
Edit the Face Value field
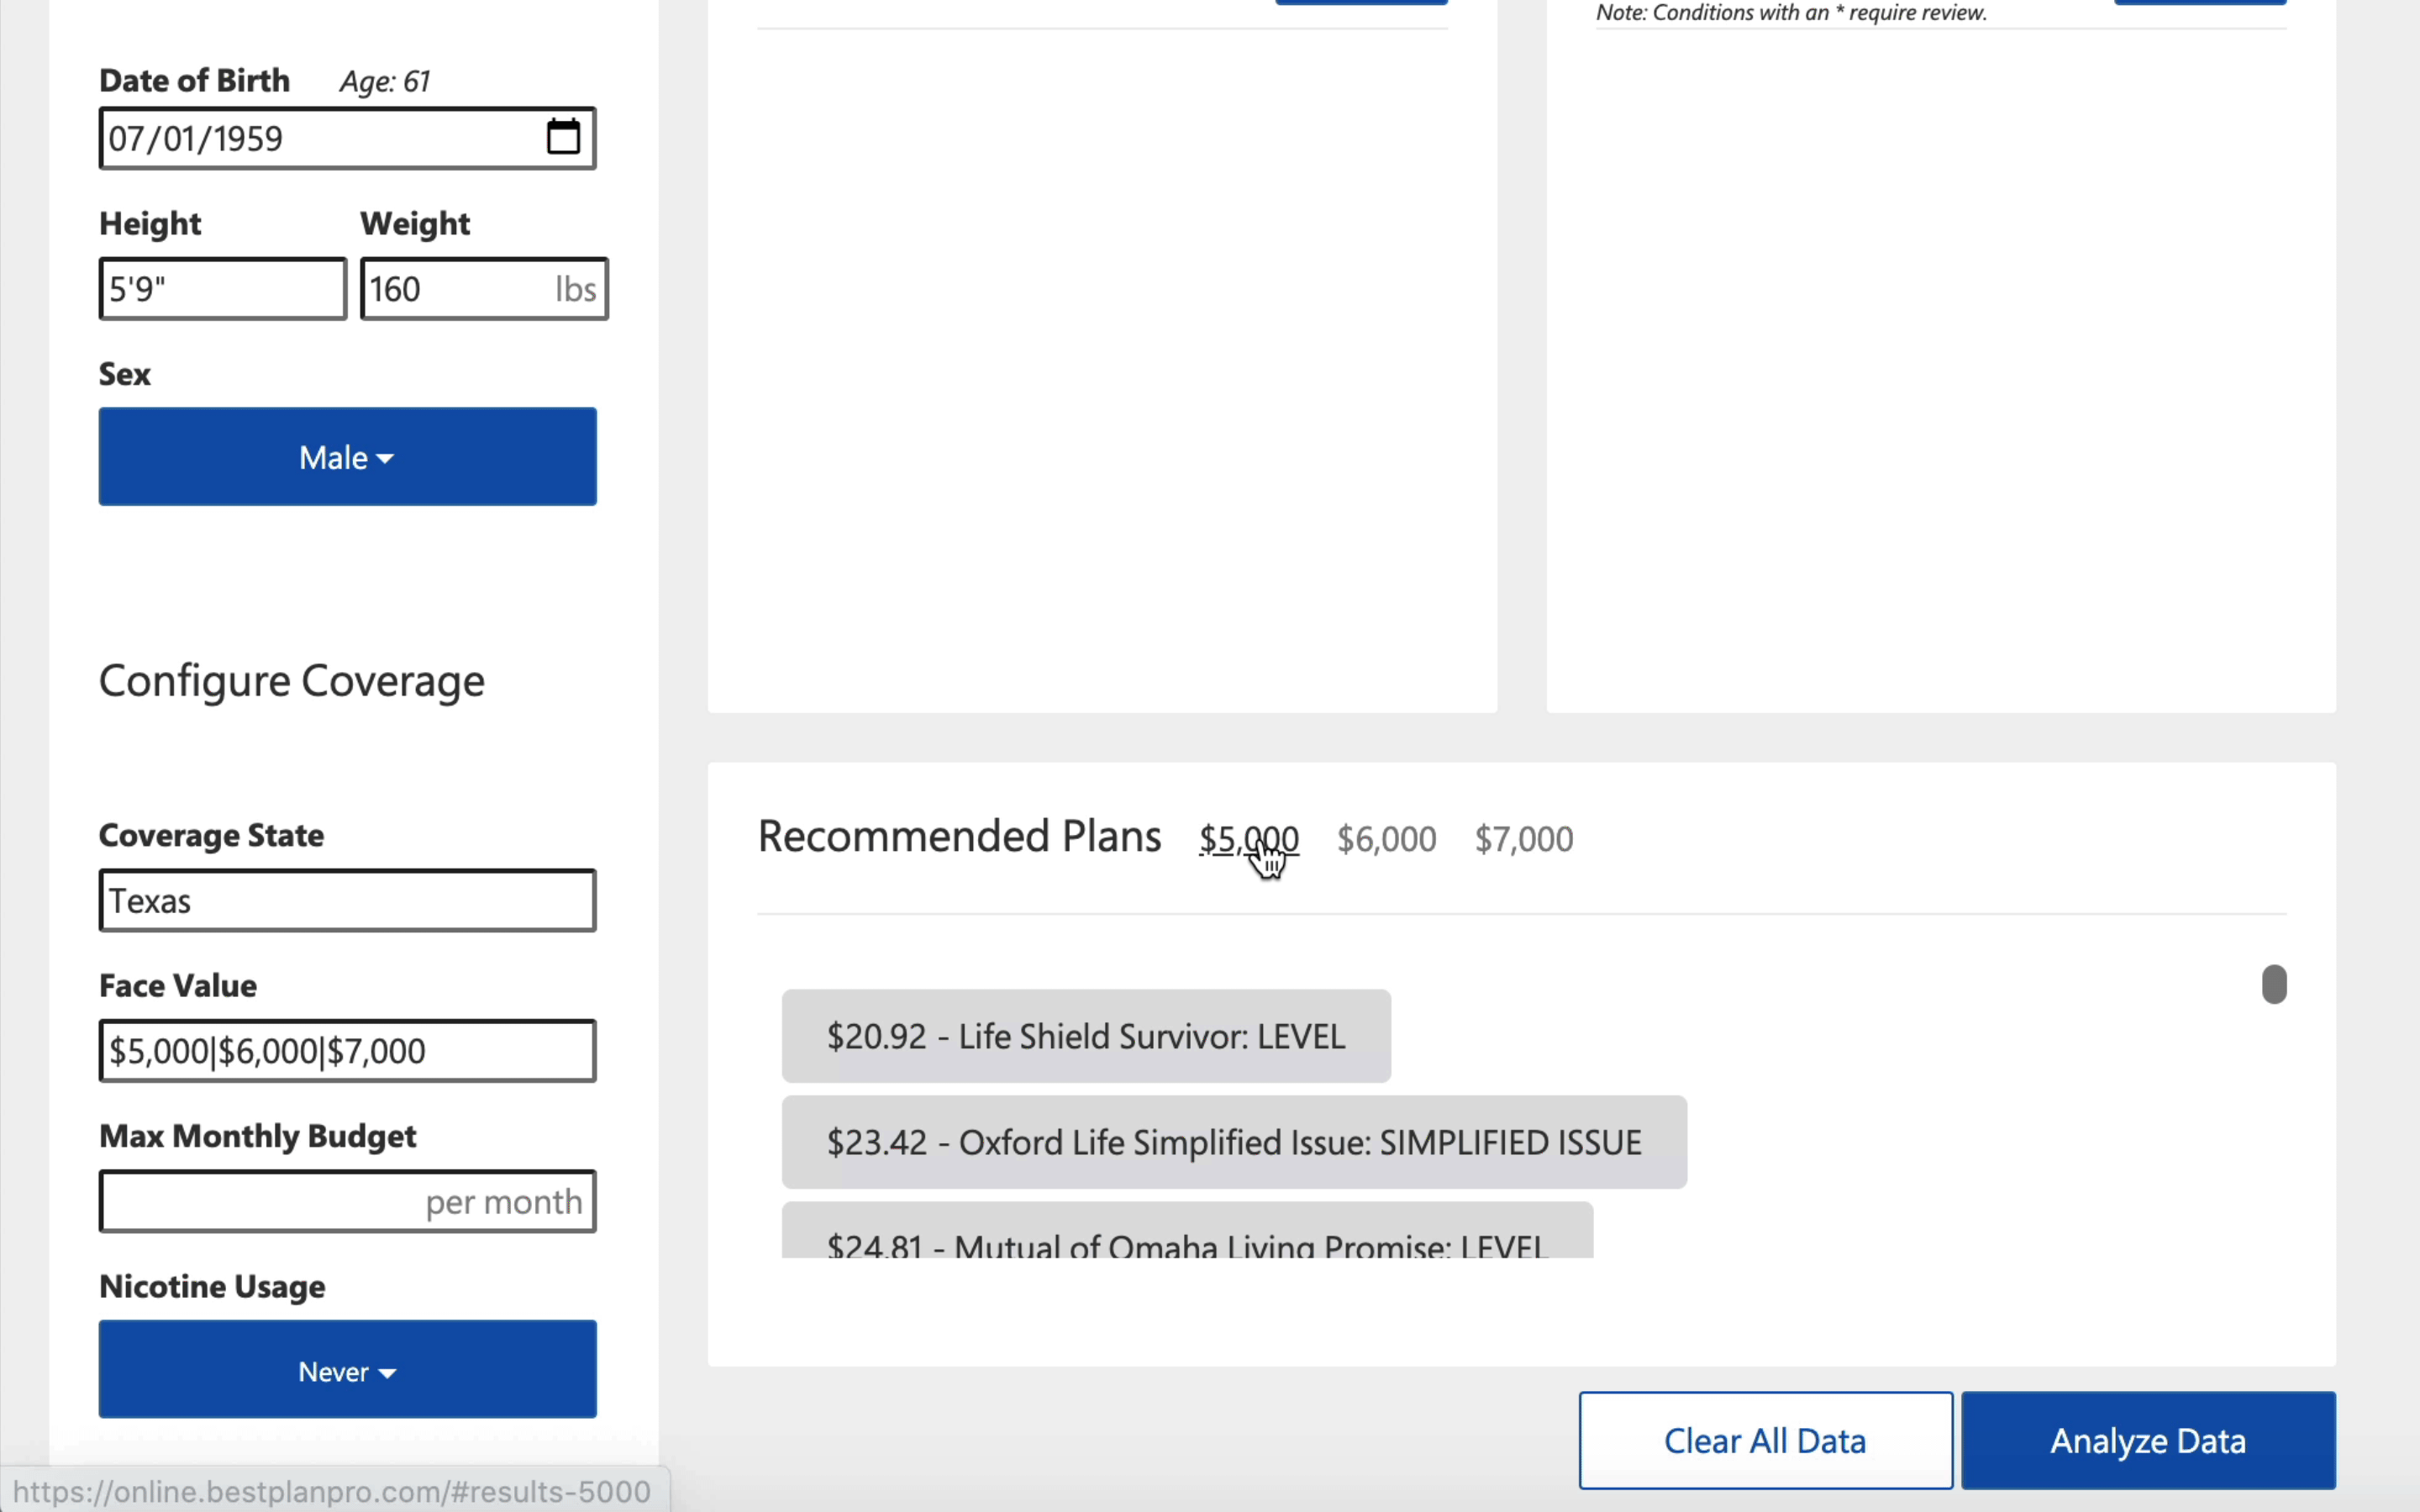tap(347, 1051)
